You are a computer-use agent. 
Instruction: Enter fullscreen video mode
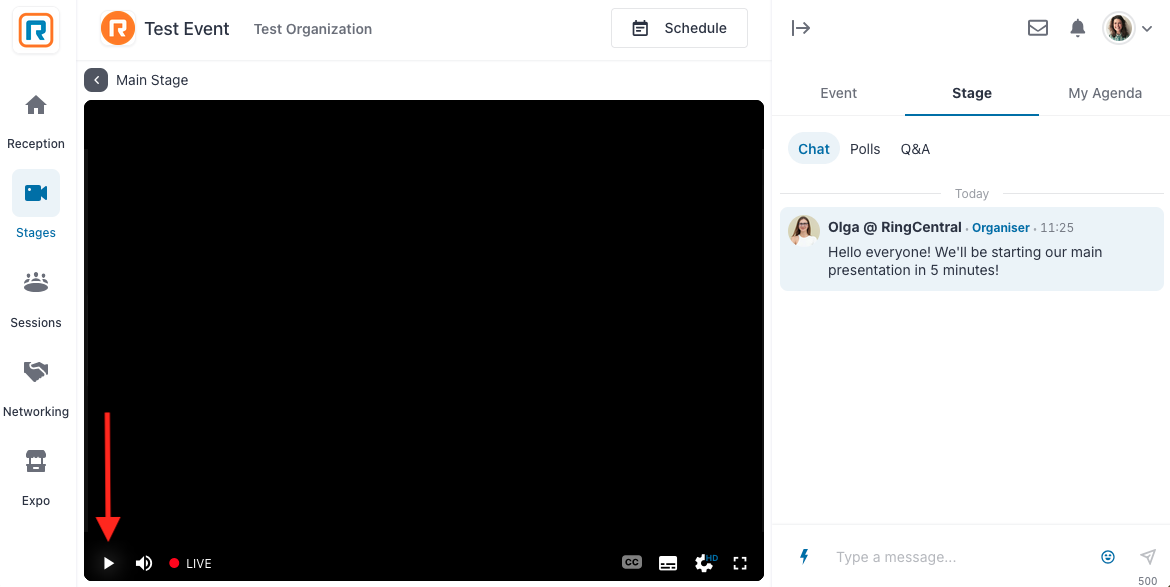[739, 563]
